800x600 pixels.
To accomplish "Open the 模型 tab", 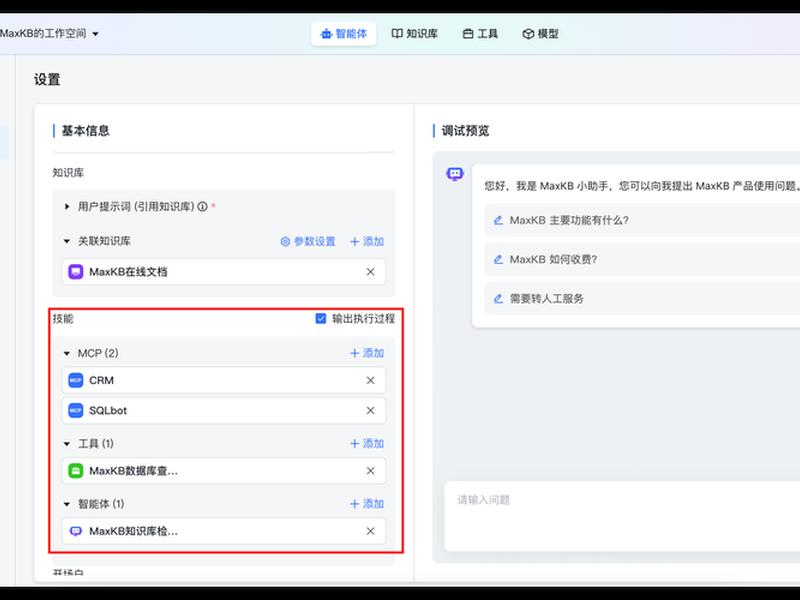I will click(540, 34).
